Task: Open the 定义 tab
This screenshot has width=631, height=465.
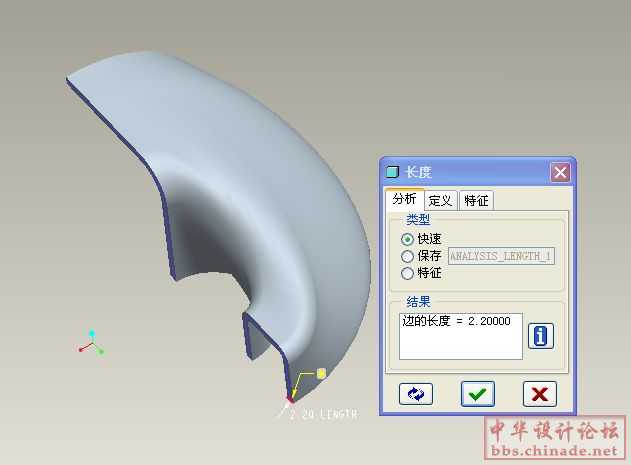Action: [x=440, y=200]
